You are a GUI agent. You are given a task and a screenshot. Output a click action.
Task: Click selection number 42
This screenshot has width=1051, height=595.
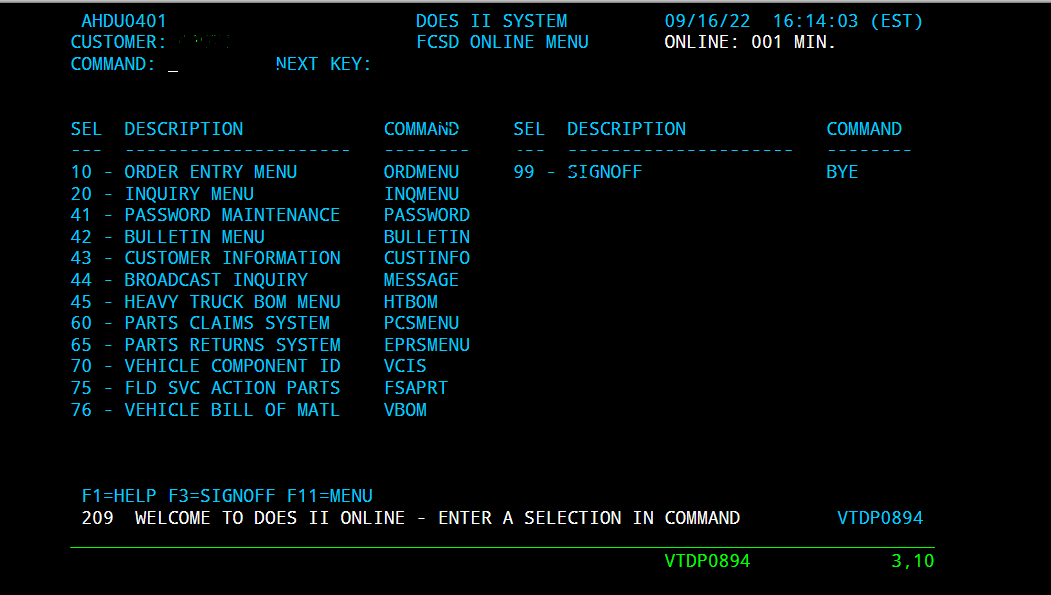pos(81,237)
